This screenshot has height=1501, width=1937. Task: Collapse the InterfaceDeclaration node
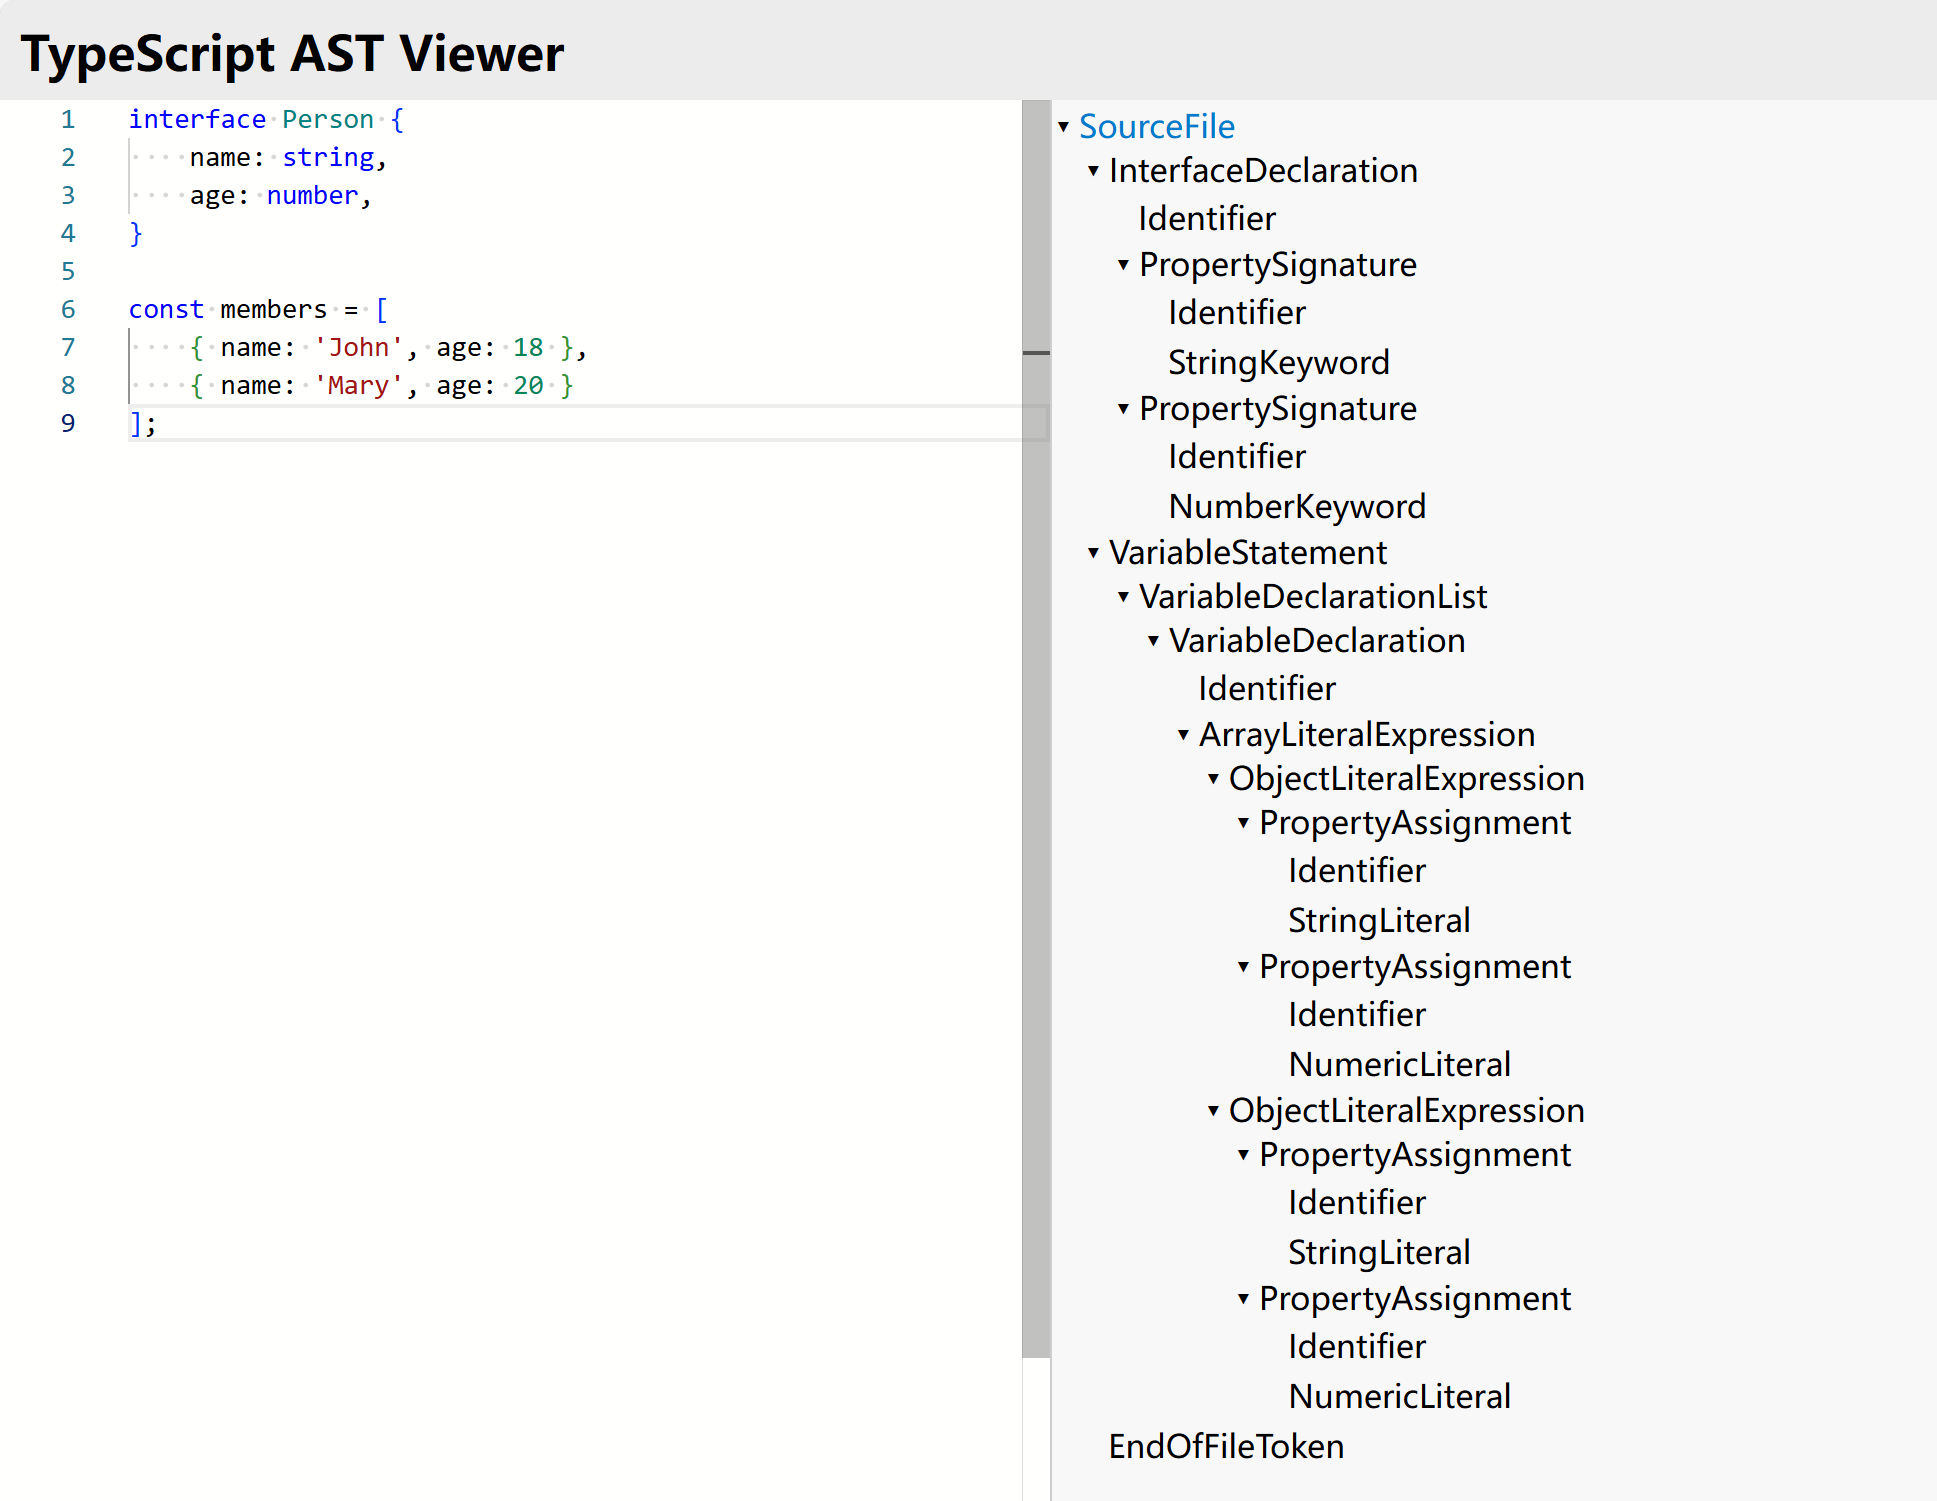(1093, 171)
